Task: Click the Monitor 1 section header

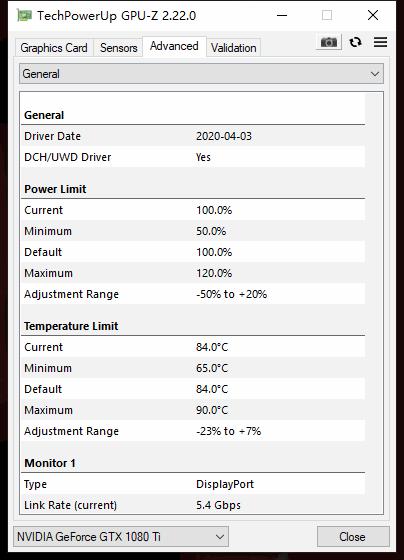Action: click(x=50, y=463)
